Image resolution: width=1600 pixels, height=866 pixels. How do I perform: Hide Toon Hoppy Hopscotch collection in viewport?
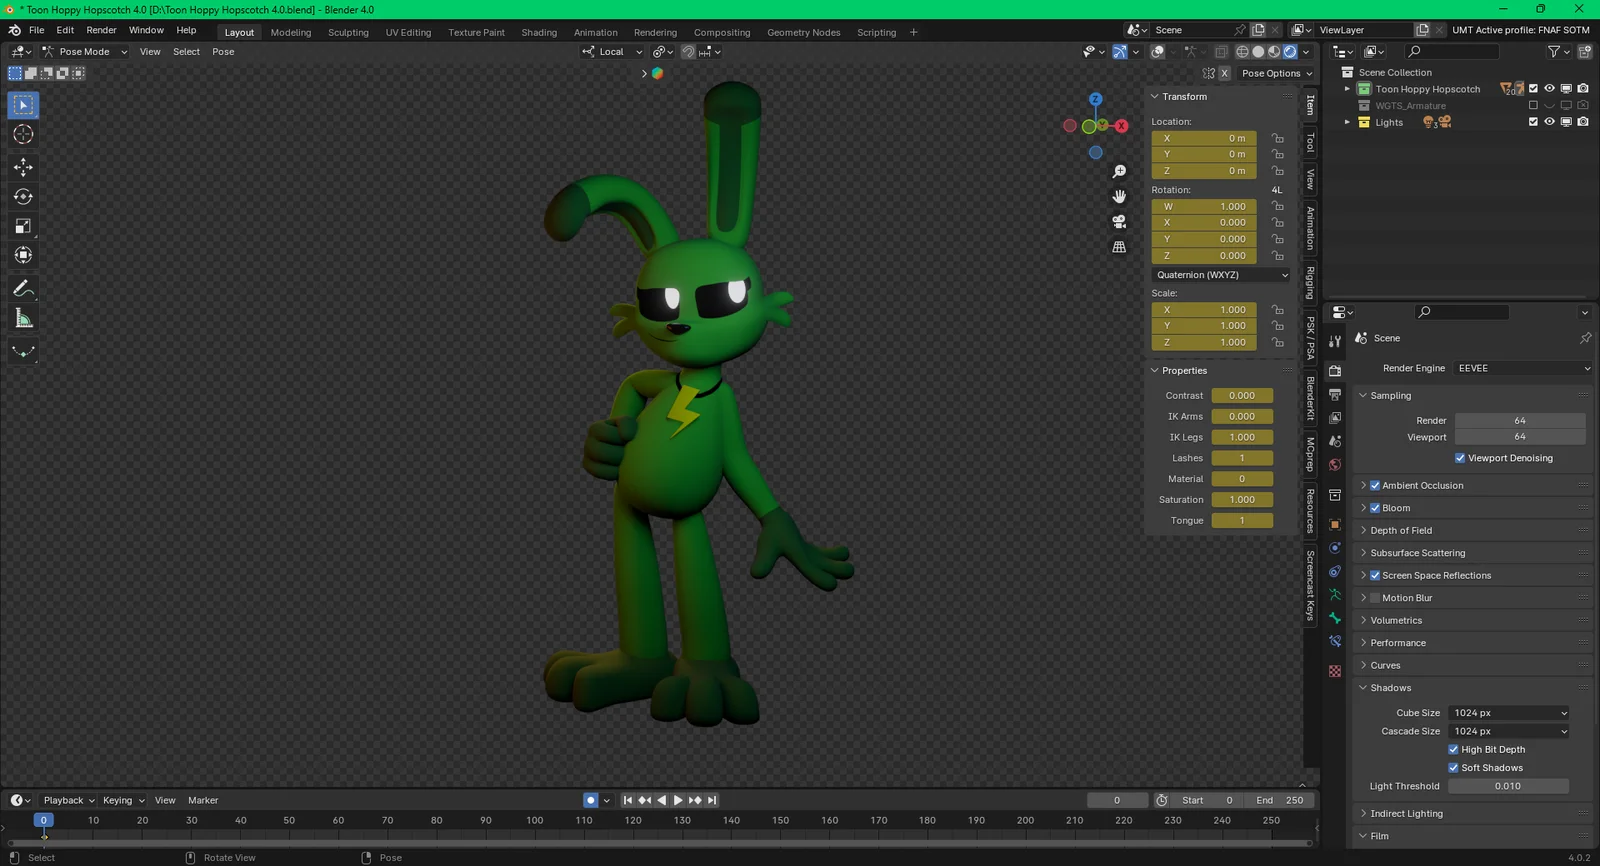tap(1549, 89)
